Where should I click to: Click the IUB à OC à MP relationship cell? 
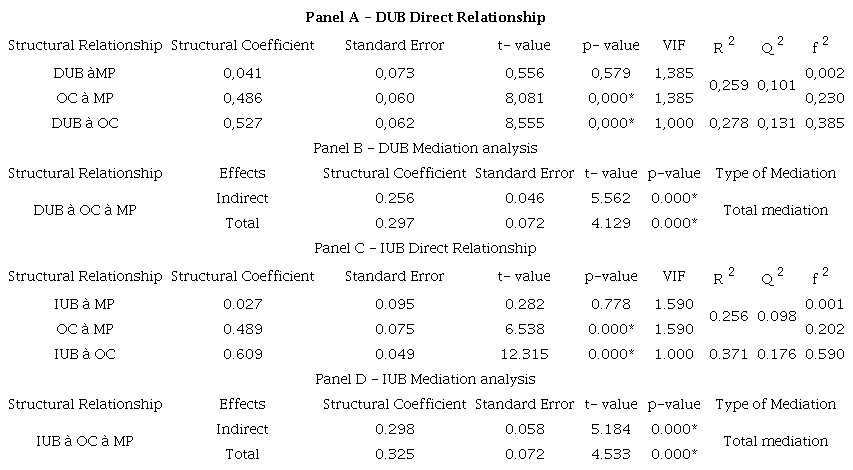pos(84,441)
